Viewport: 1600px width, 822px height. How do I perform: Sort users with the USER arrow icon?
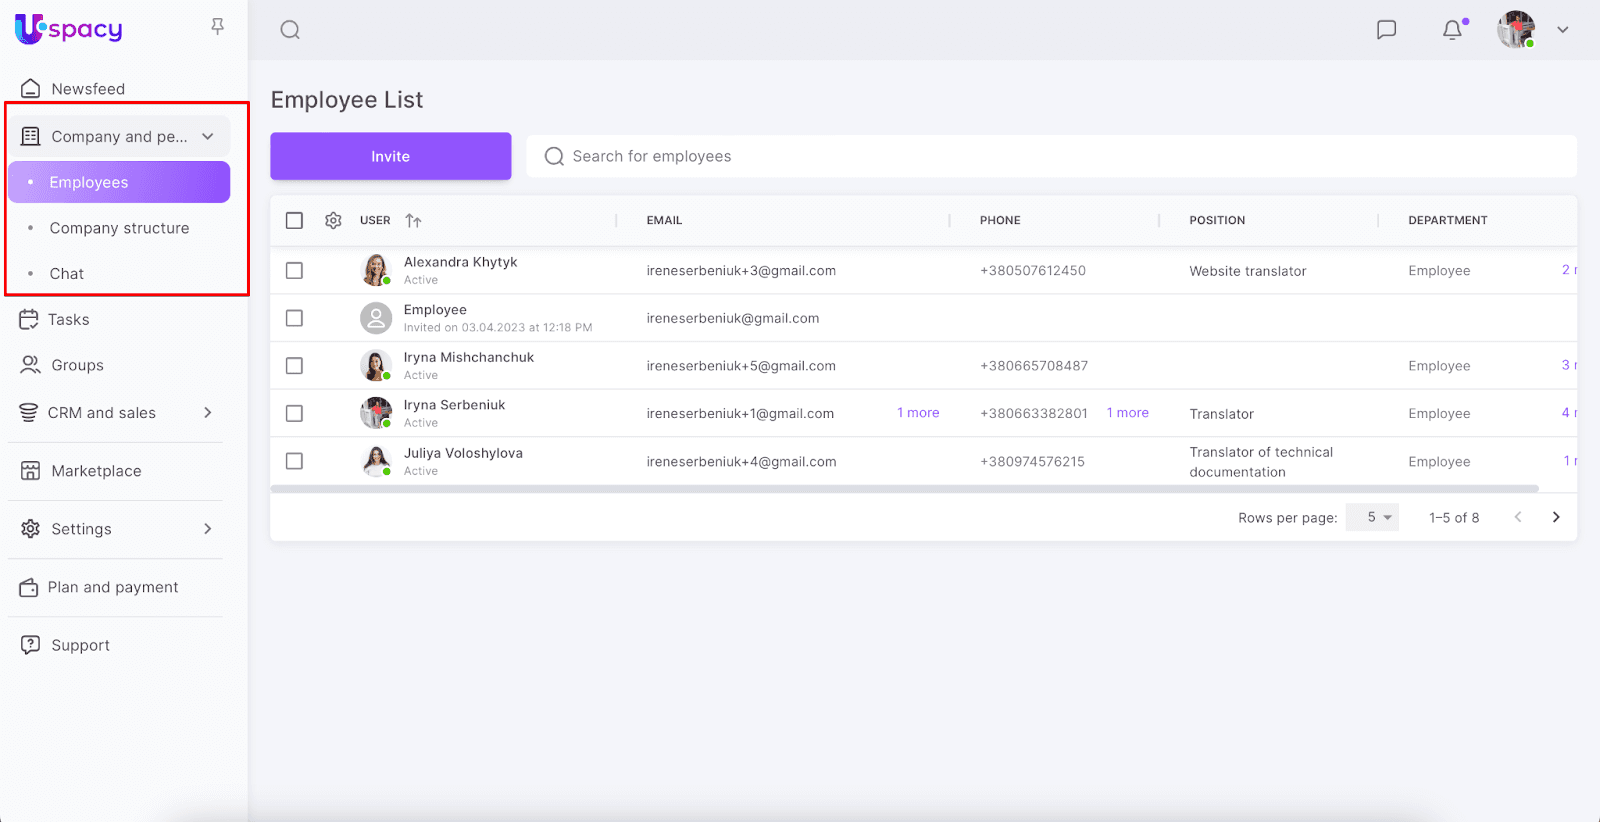click(x=413, y=221)
